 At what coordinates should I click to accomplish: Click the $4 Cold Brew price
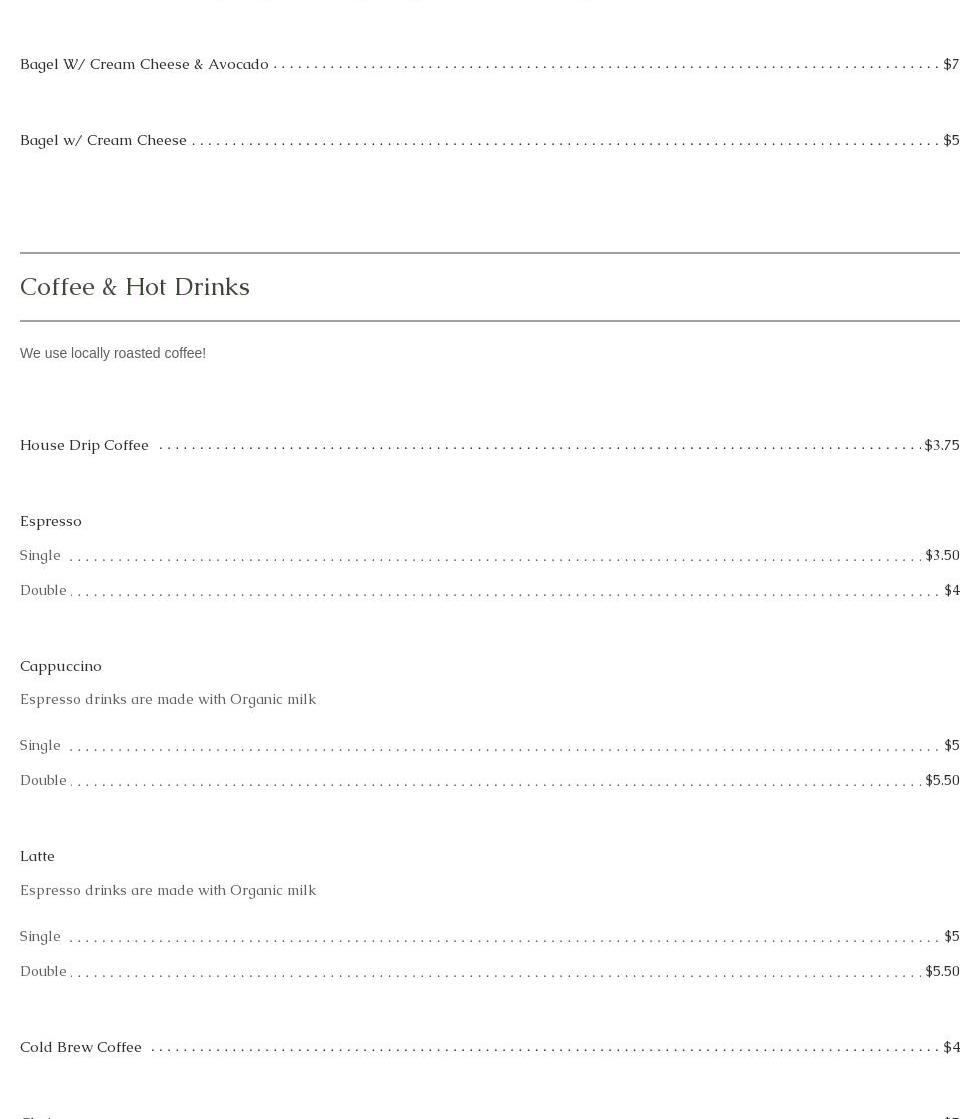click(x=951, y=1047)
